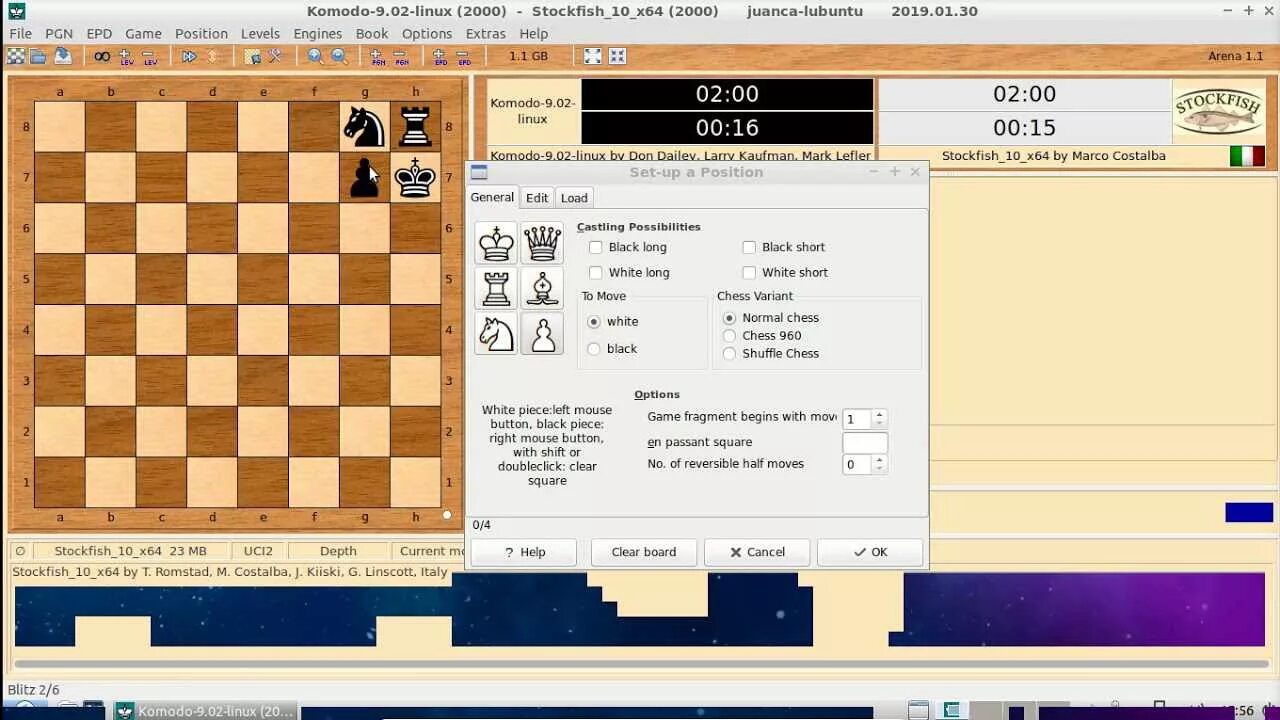The height and width of the screenshot is (720, 1280).
Task: Start infinite analysis via the infinity icon
Action: 102,56
